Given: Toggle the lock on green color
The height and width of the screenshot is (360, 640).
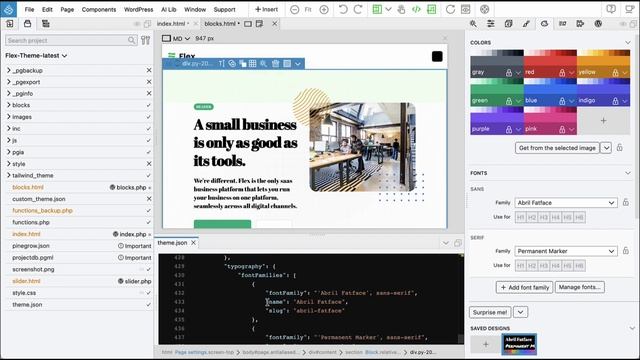Looking at the screenshot, I should pos(509,101).
